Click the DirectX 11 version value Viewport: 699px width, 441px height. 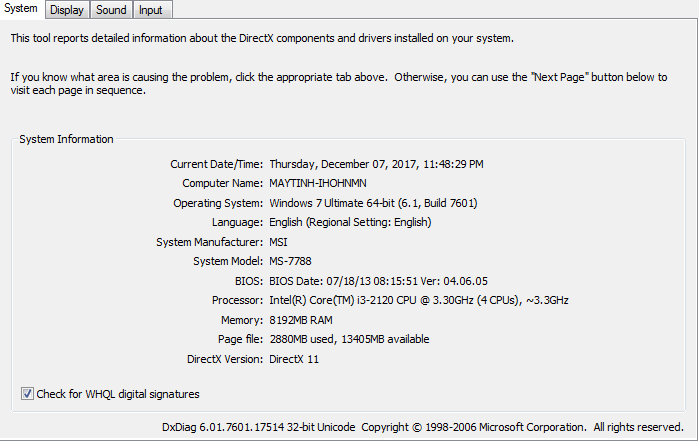click(x=294, y=359)
